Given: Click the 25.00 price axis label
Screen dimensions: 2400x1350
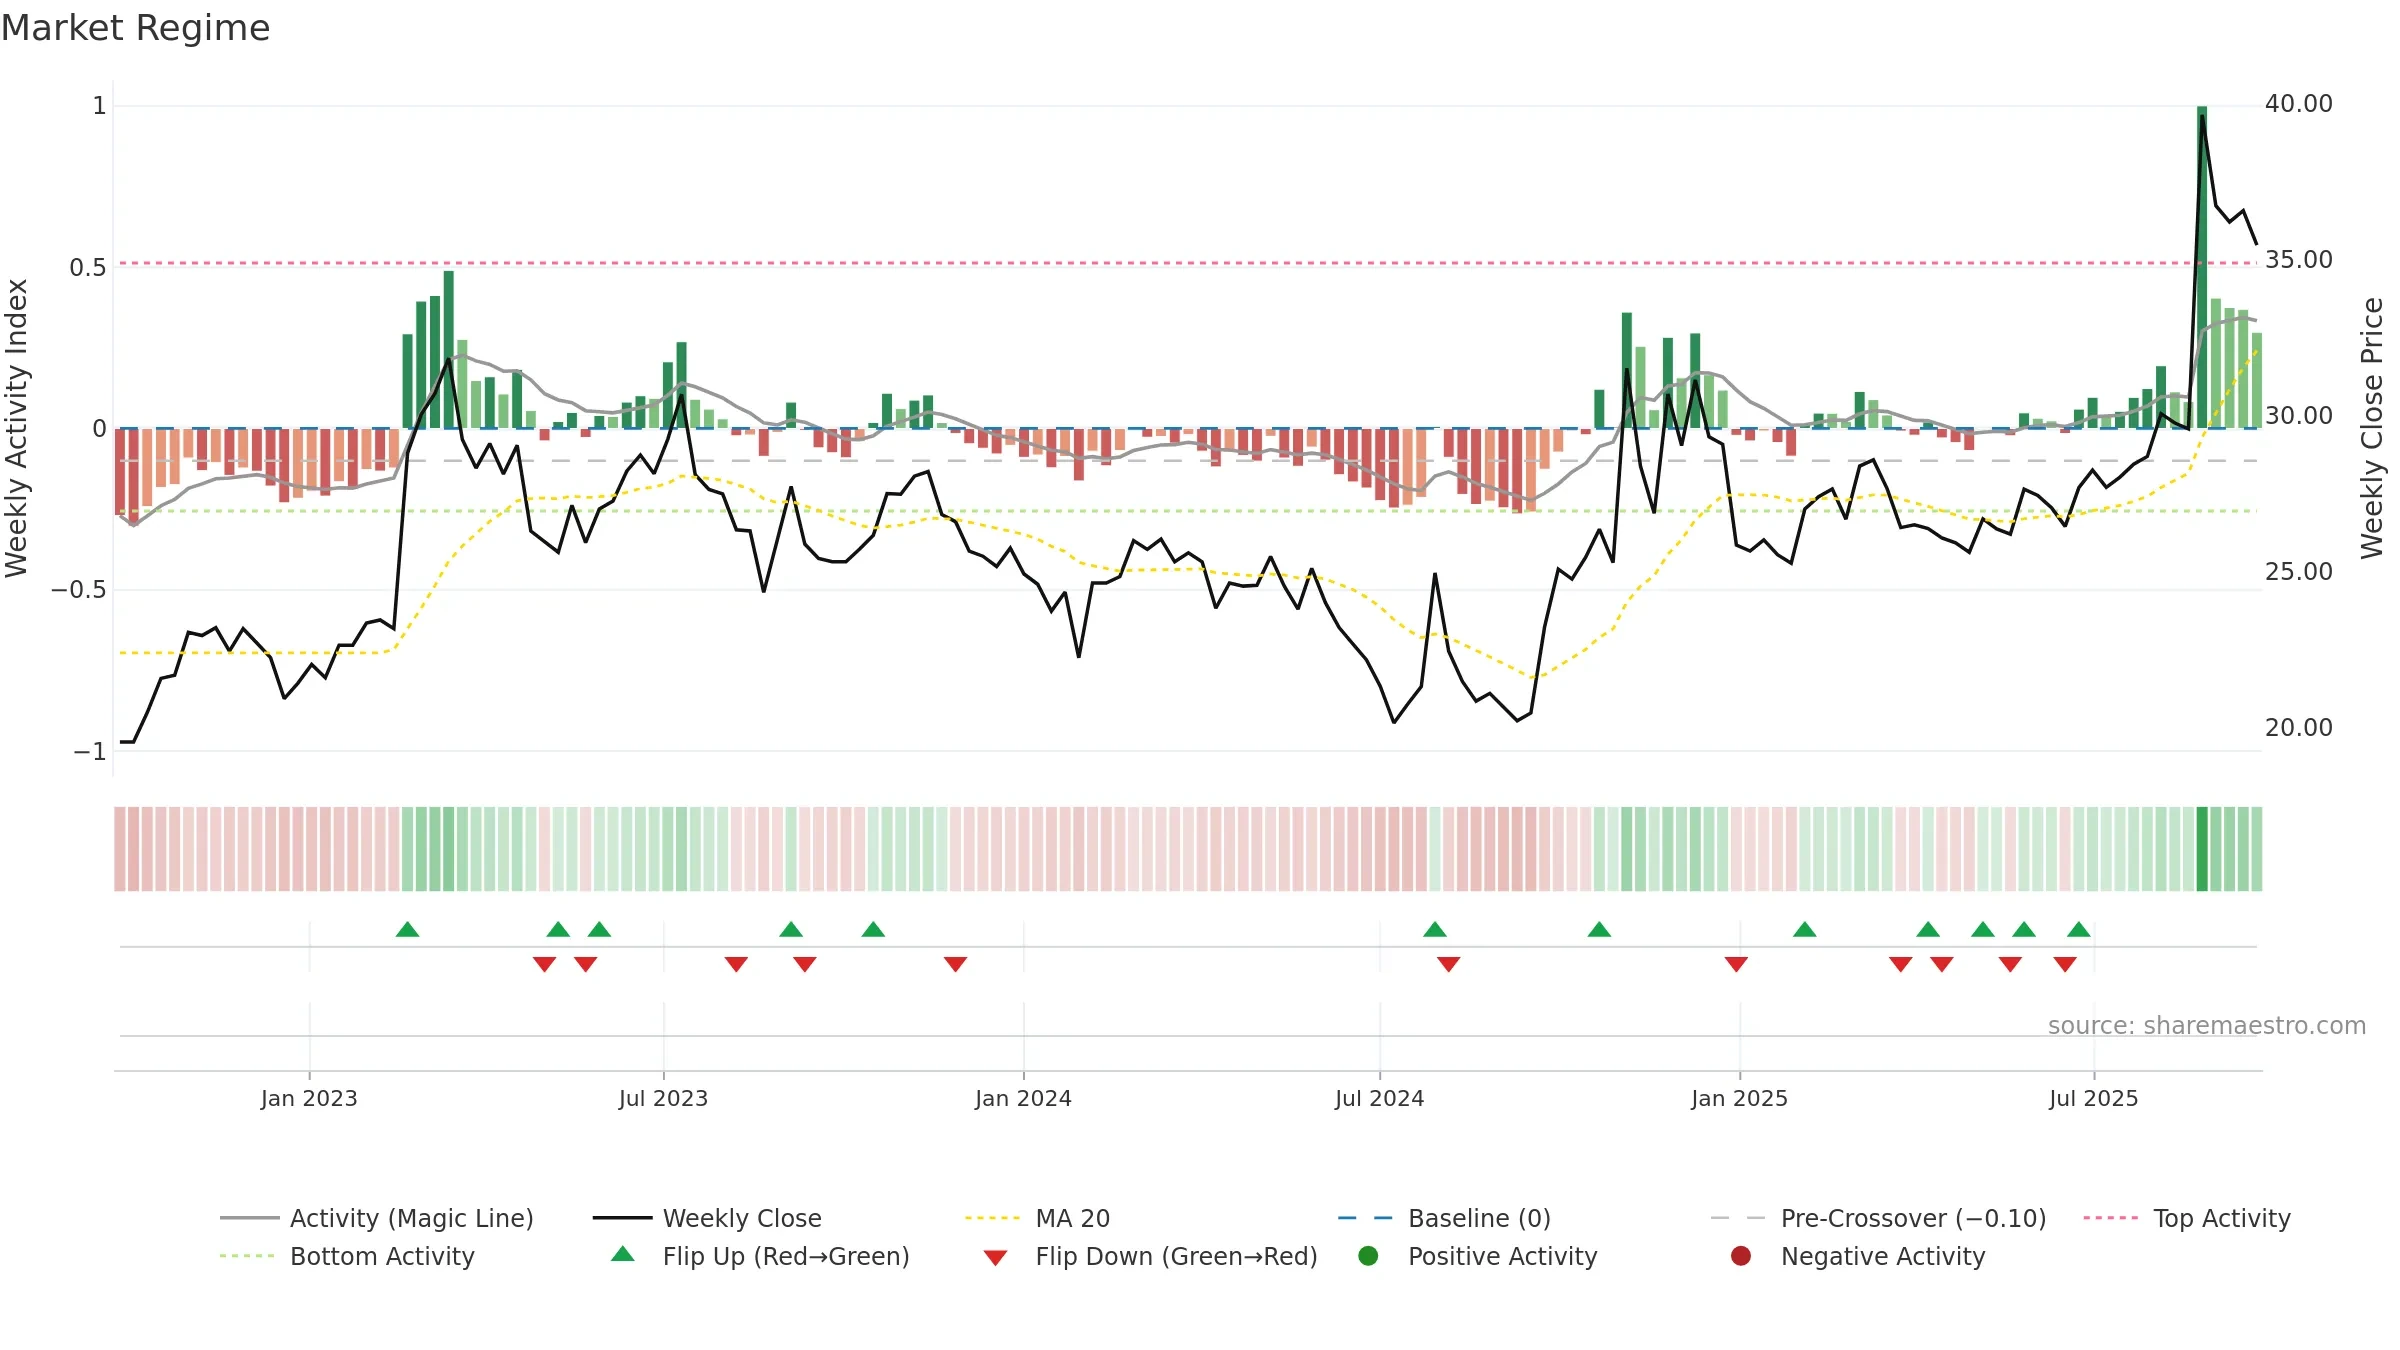Looking at the screenshot, I should 2298,572.
